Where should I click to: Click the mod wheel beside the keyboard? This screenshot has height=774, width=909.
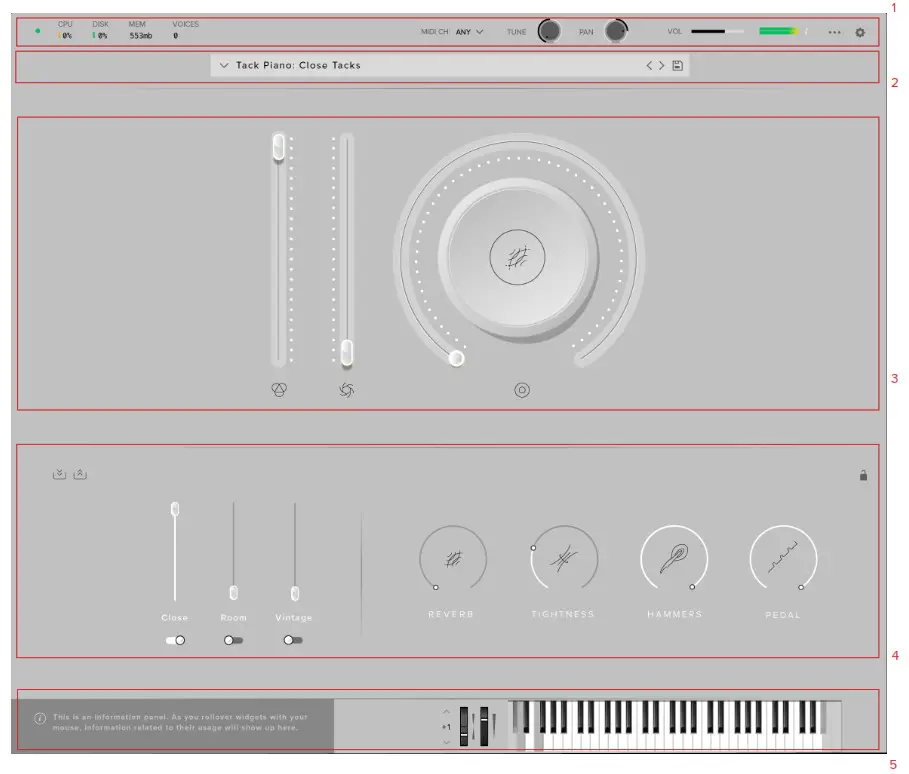[484, 726]
